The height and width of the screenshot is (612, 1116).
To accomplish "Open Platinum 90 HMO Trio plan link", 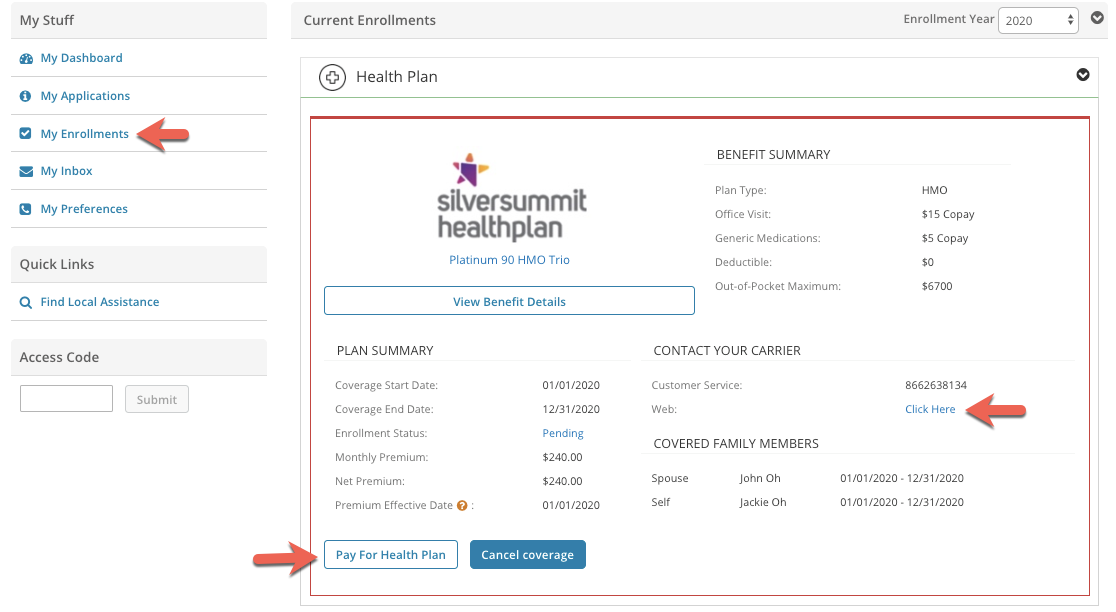I will click(x=510, y=260).
